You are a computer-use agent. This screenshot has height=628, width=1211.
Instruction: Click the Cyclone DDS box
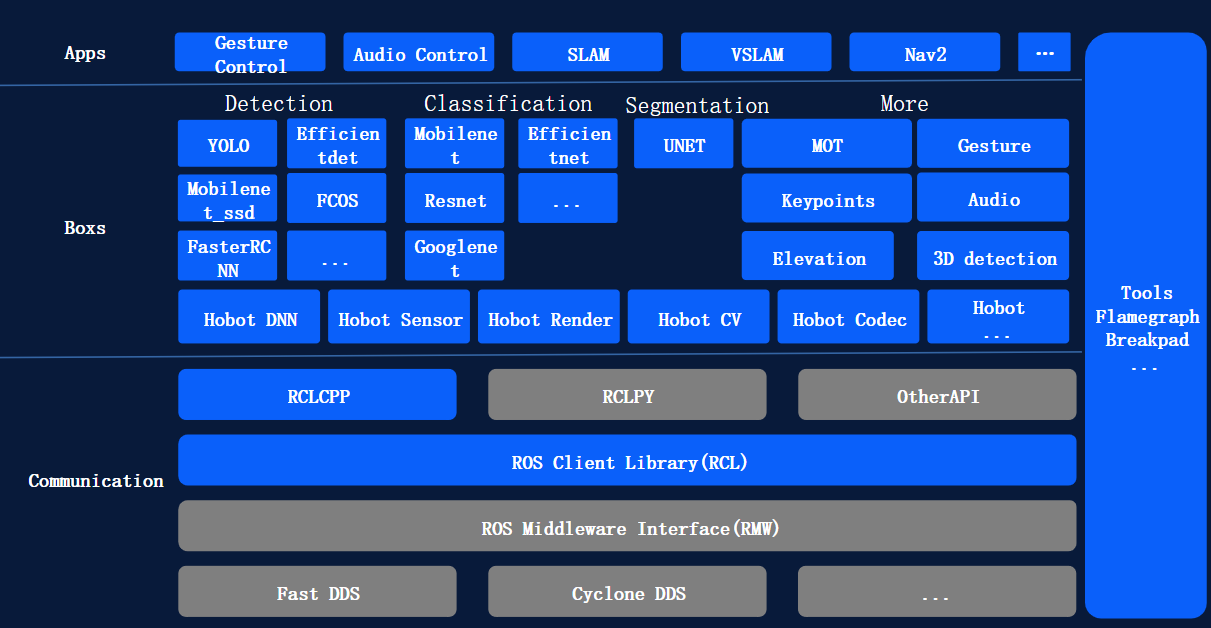click(628, 592)
